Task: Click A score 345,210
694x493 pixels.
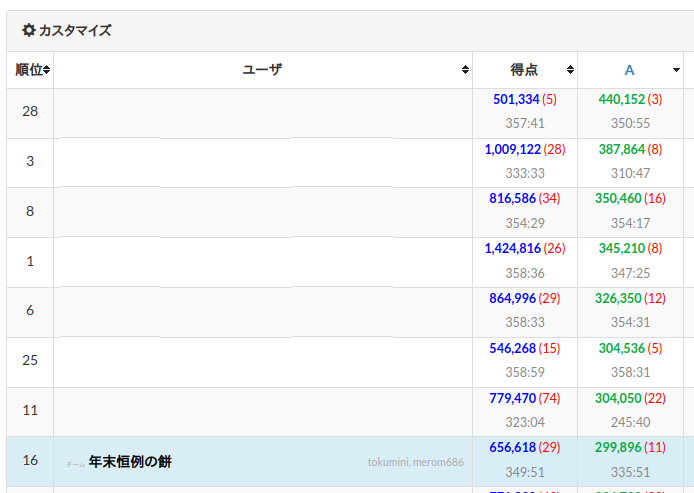Action: point(621,248)
